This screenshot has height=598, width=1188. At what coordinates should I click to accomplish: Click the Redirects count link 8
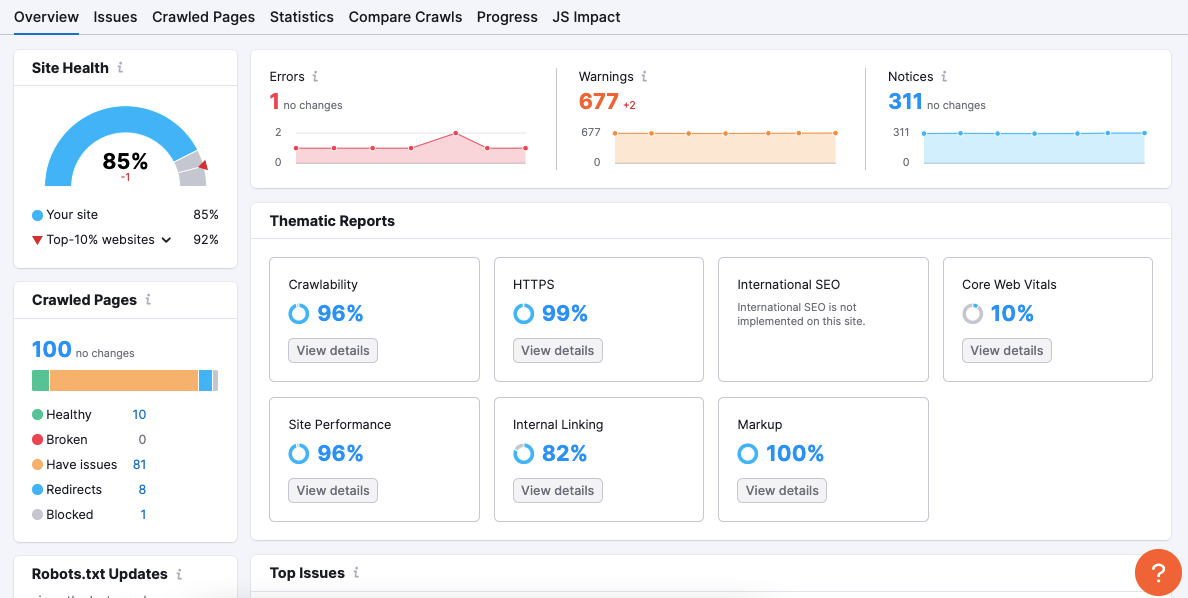click(142, 489)
